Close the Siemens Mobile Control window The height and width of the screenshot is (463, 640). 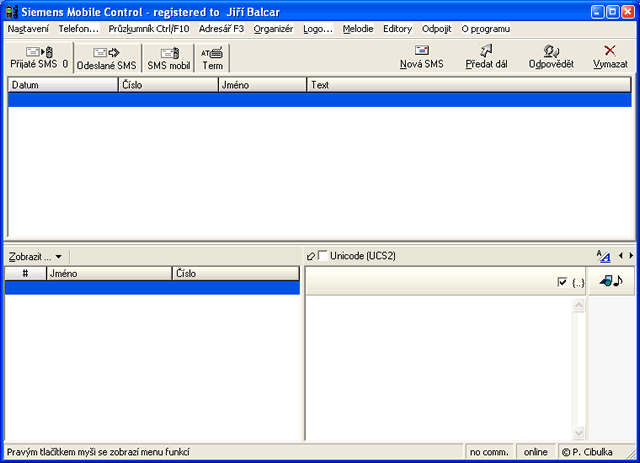tap(628, 12)
